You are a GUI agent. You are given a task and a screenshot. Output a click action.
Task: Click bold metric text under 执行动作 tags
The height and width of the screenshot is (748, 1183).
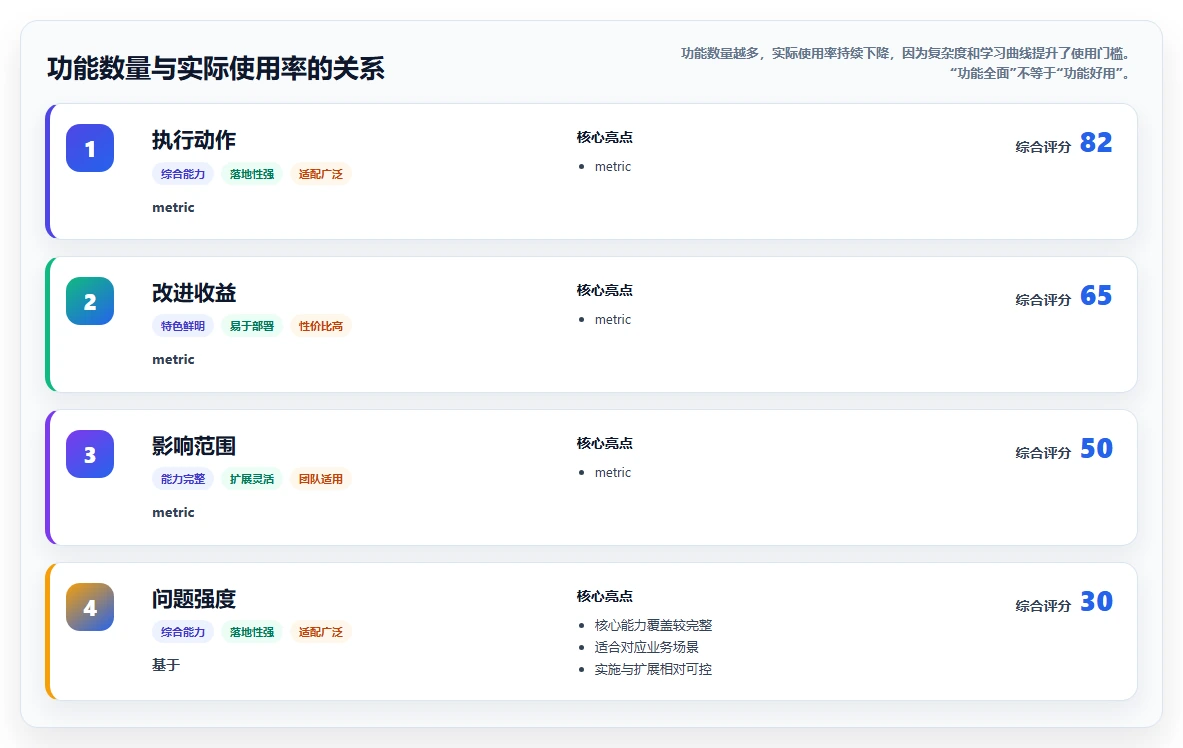coord(174,208)
